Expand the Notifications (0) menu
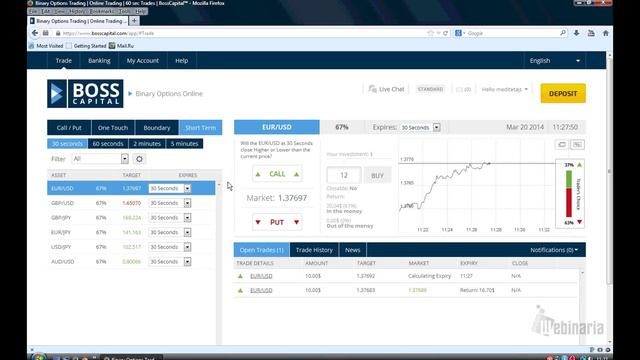 [x=554, y=250]
